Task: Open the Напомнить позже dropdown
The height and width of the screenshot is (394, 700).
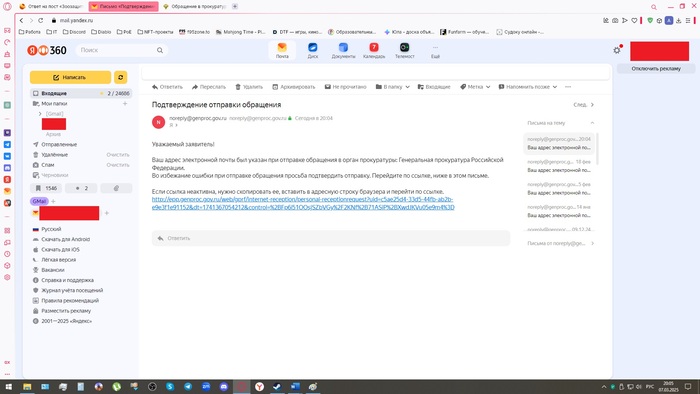Action: point(528,87)
